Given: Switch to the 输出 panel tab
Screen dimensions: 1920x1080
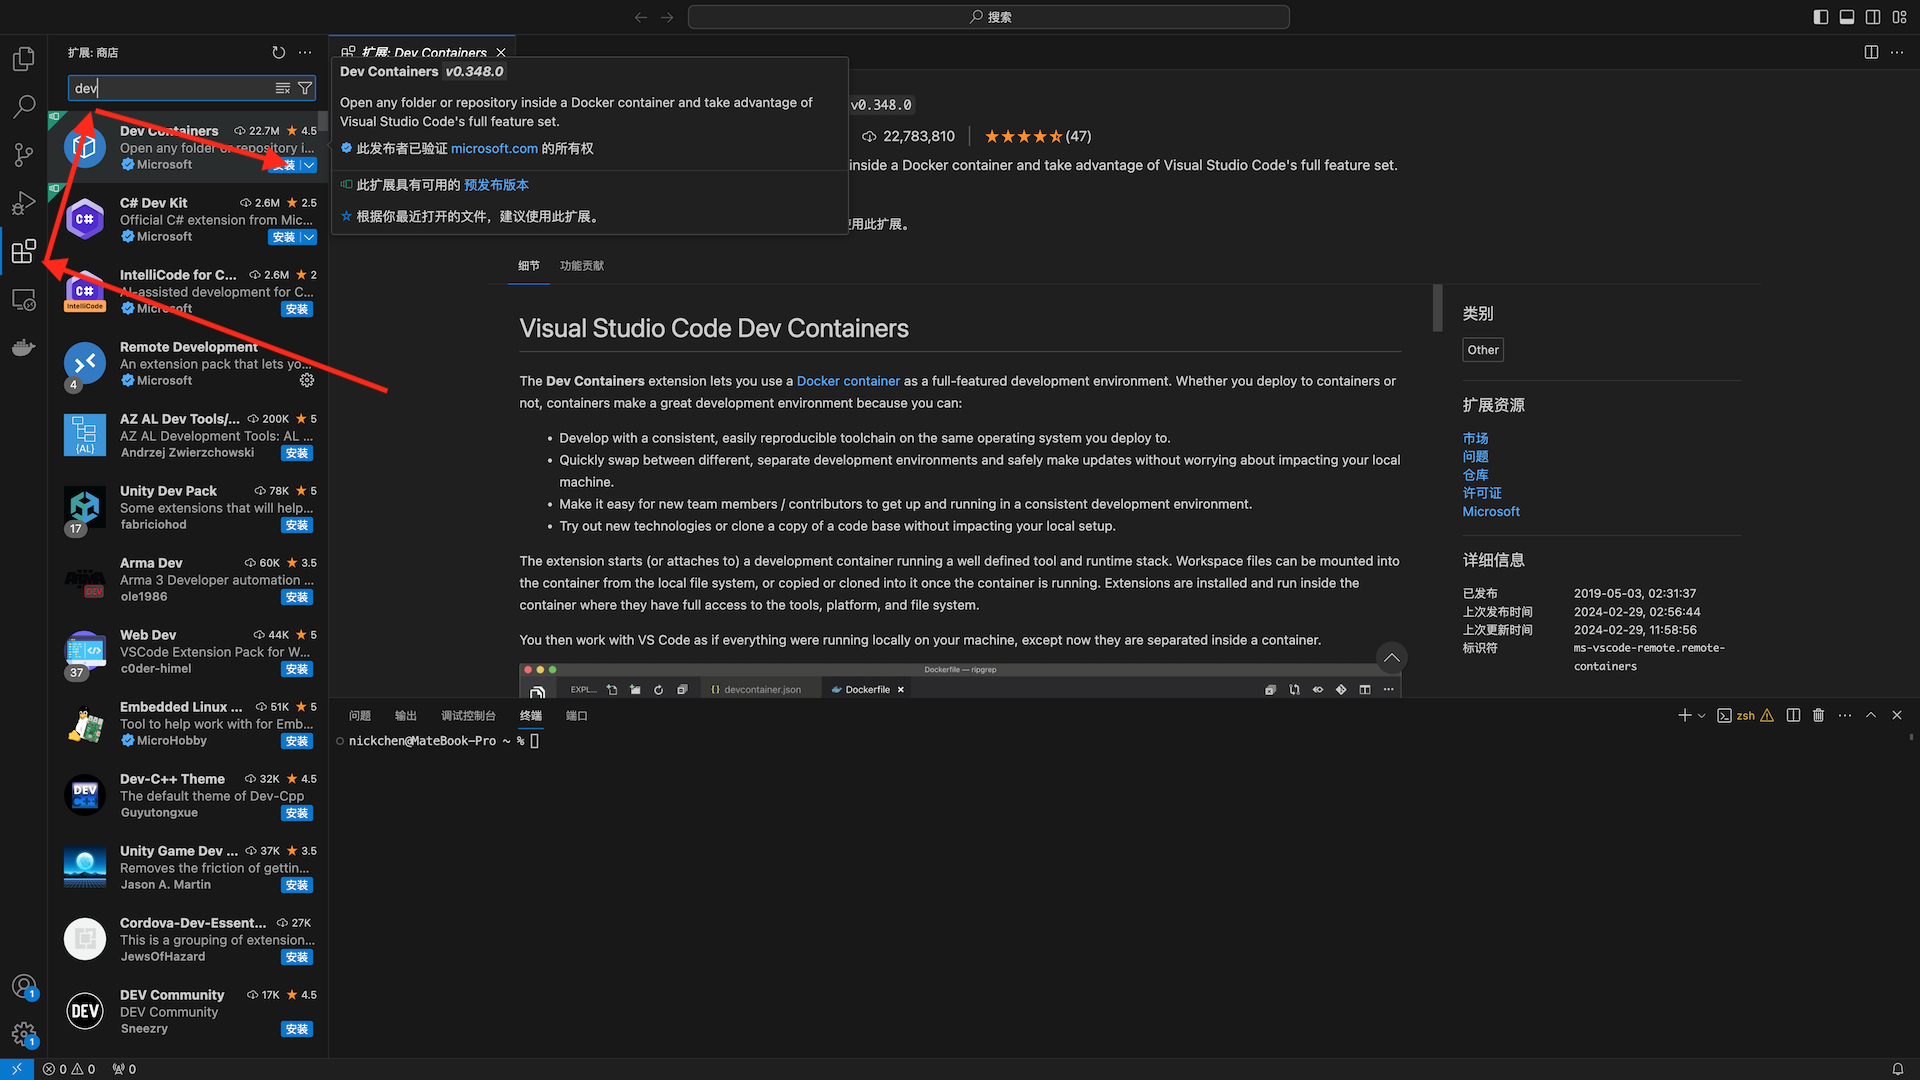Looking at the screenshot, I should tap(405, 715).
